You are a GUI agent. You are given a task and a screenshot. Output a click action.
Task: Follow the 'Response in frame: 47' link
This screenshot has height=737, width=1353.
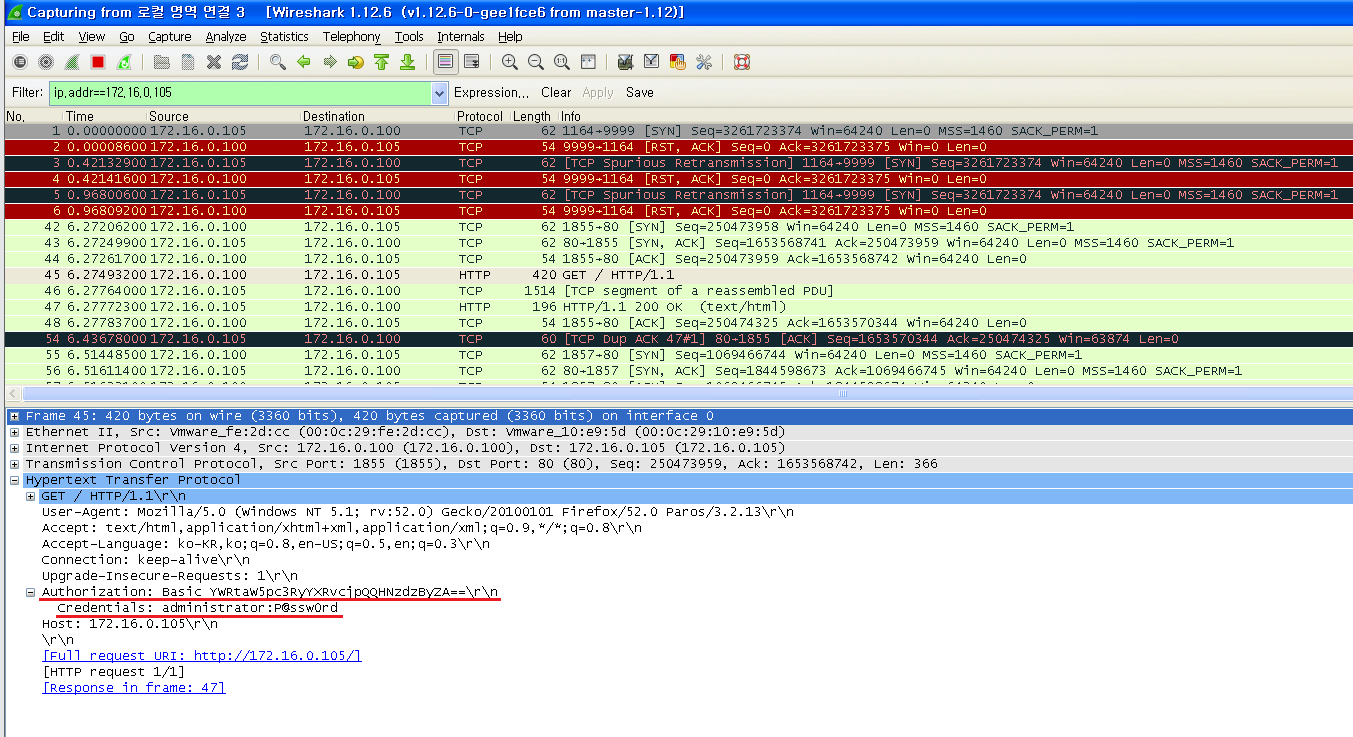click(133, 688)
